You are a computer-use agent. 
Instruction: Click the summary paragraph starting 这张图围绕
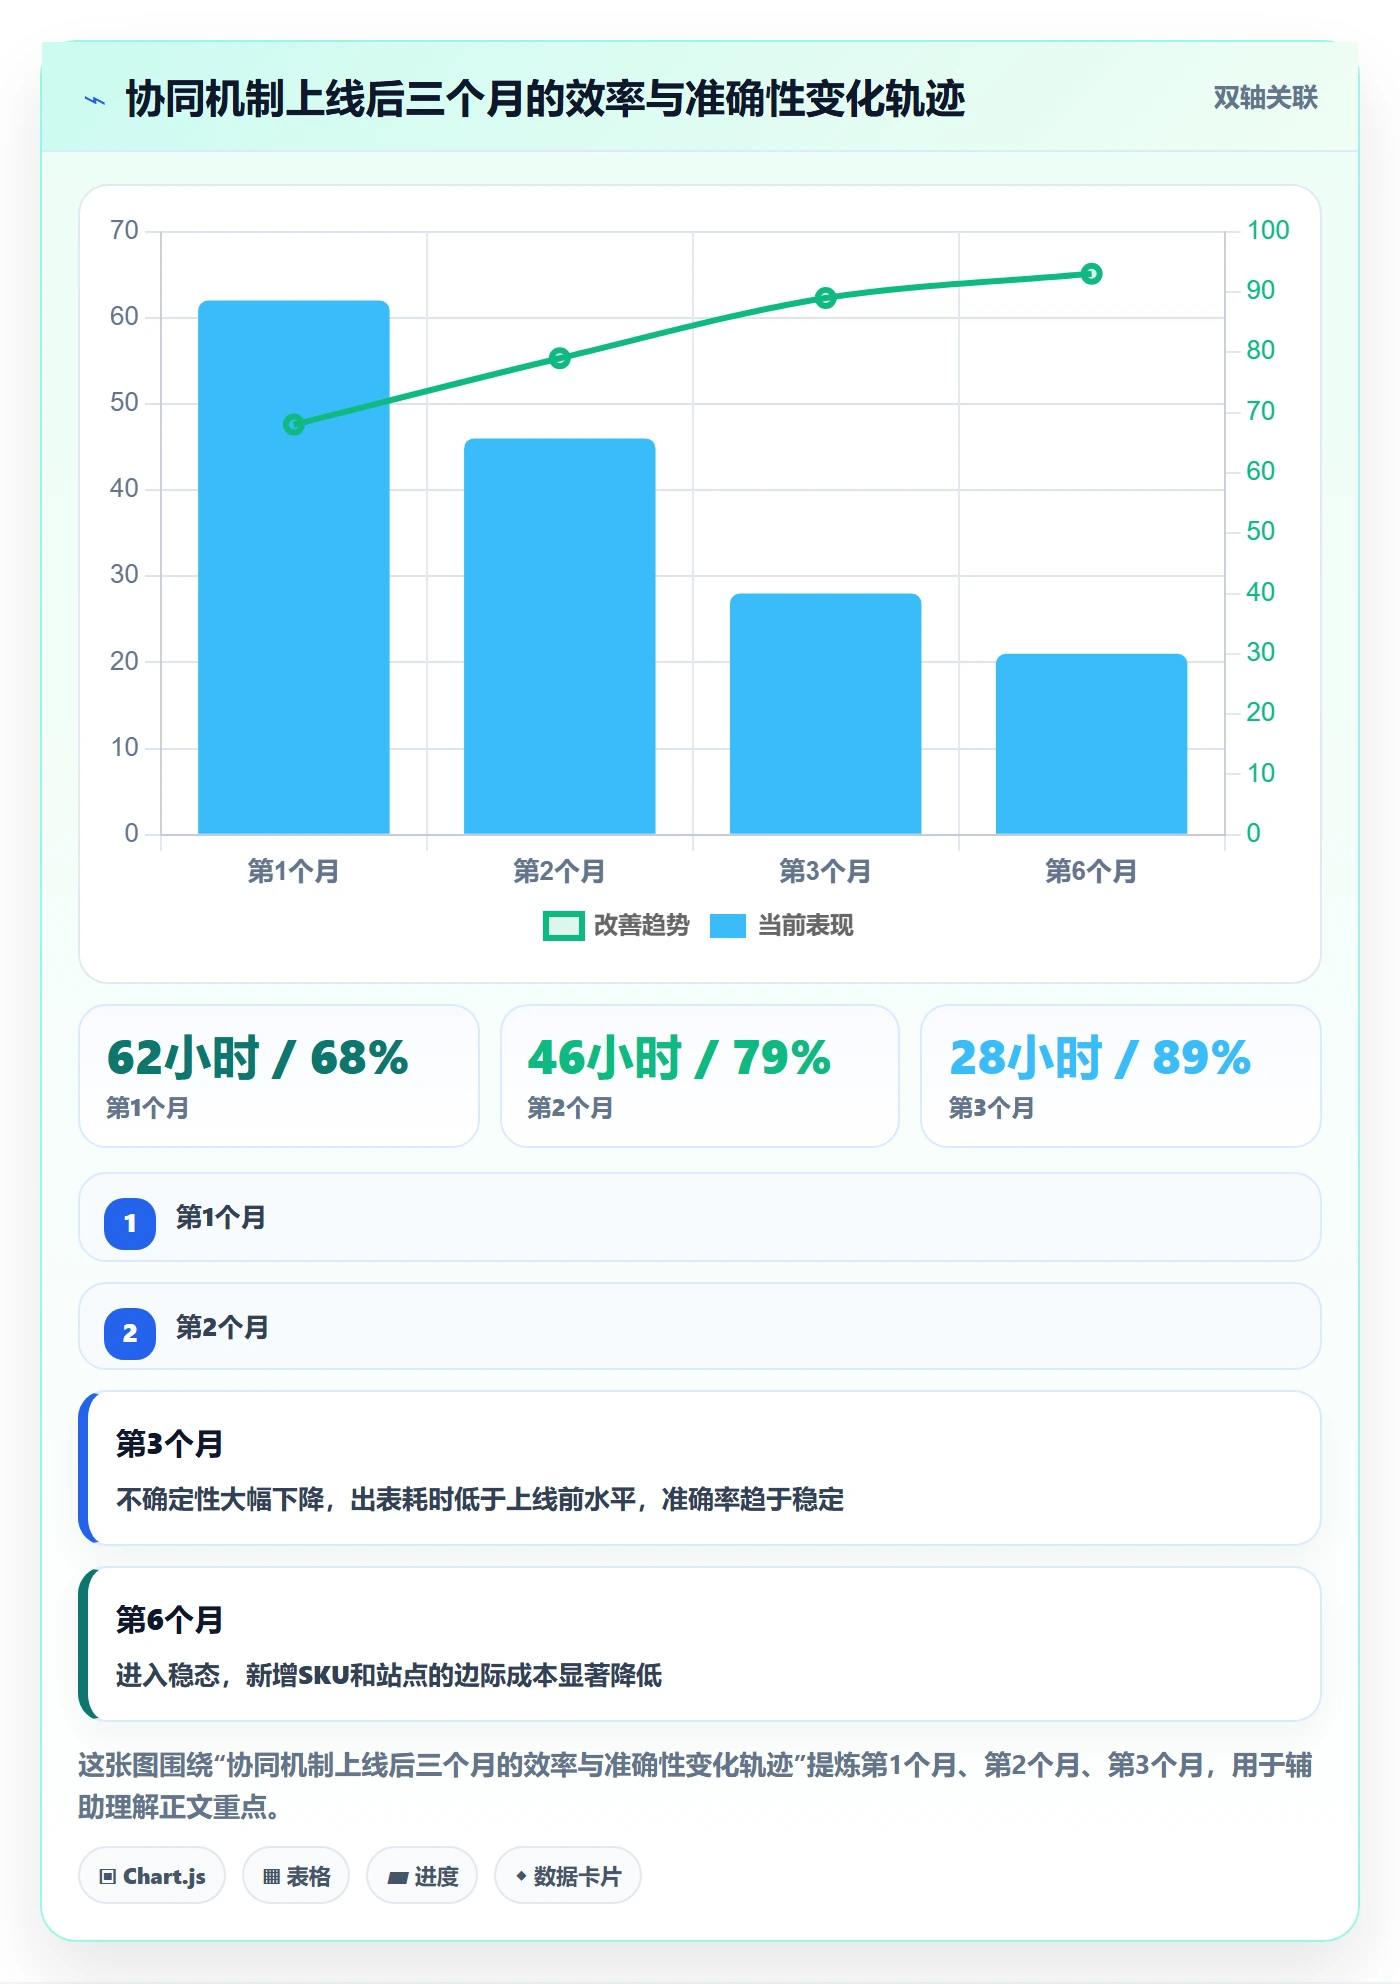[695, 1786]
